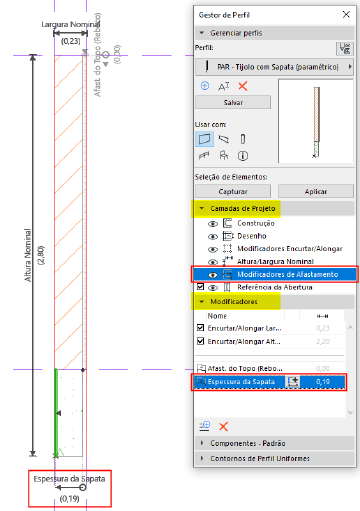Click the Referência da Abertura layer icon
Image resolution: width=360 pixels, height=511 pixels.
[227, 287]
